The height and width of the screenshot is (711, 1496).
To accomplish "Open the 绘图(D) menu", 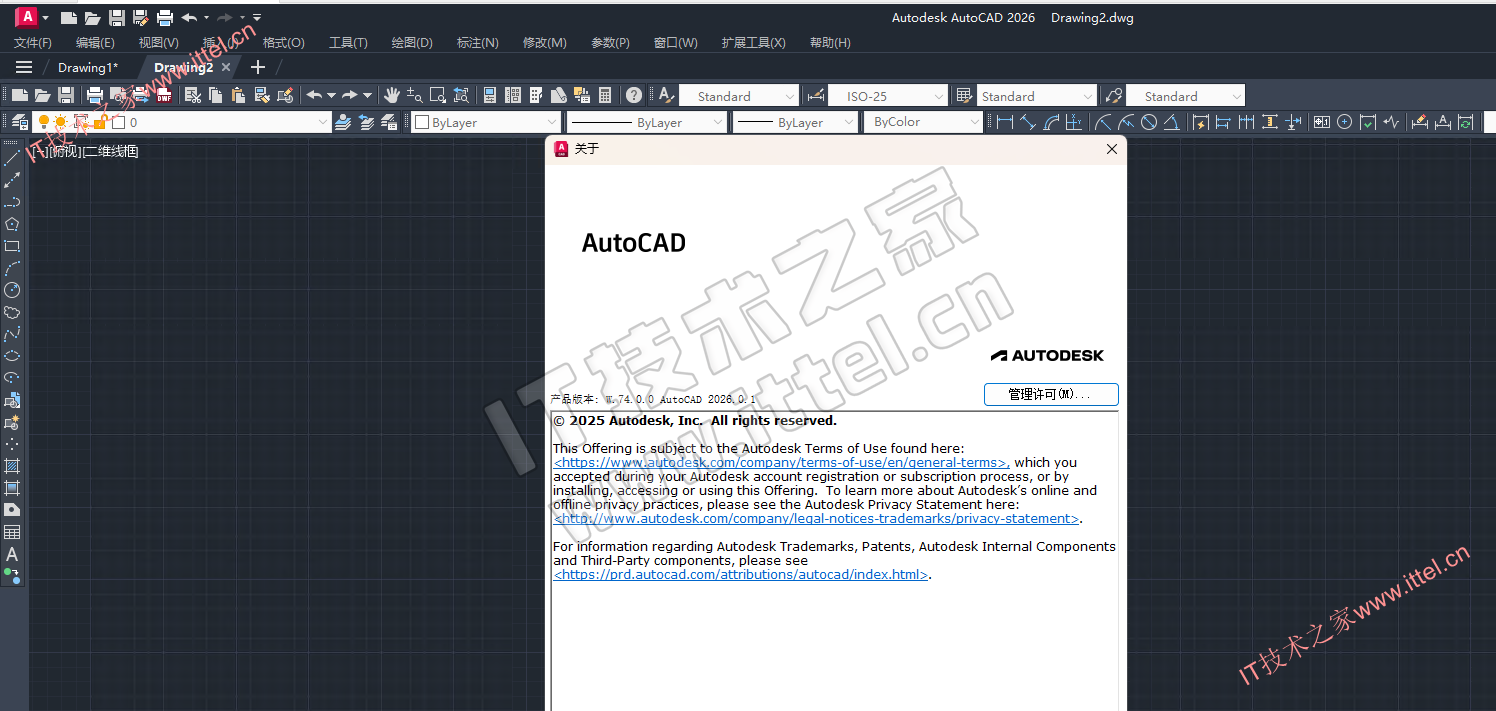I will point(412,43).
